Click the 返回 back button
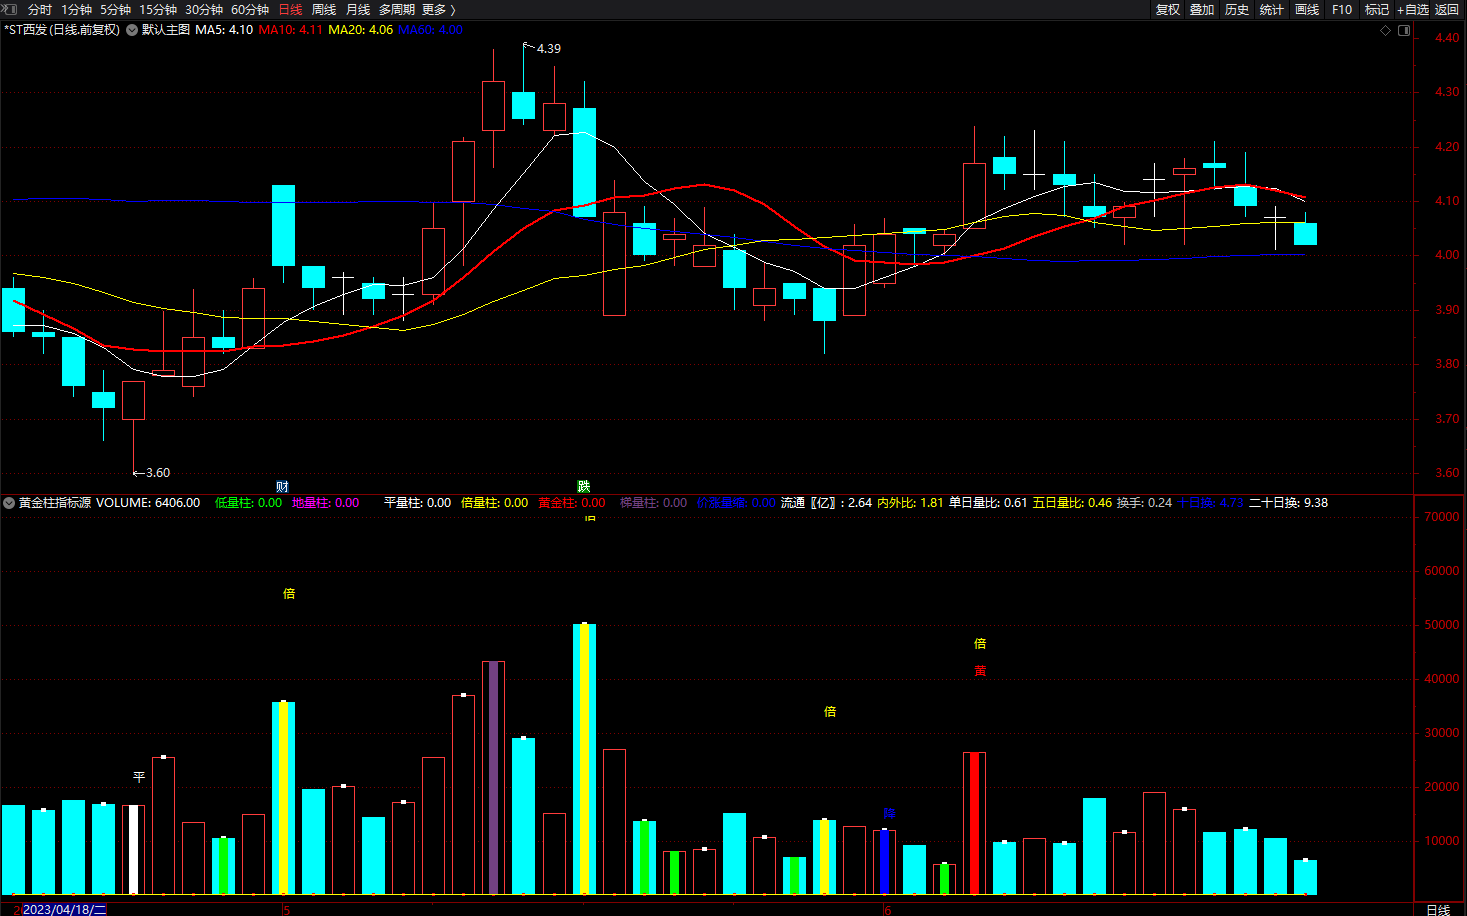The height and width of the screenshot is (916, 1467). pos(1447,10)
